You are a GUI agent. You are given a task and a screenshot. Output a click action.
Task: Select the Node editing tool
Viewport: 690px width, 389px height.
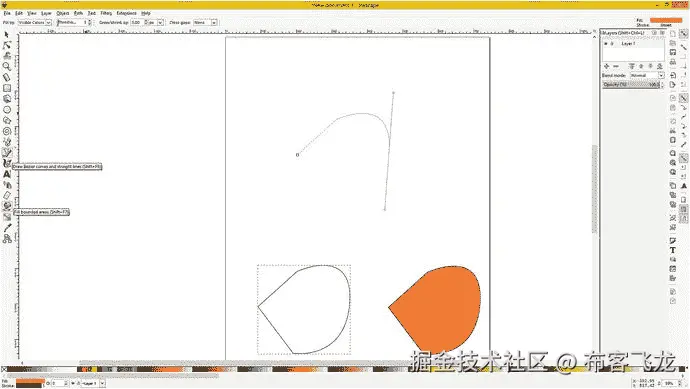(x=7, y=45)
